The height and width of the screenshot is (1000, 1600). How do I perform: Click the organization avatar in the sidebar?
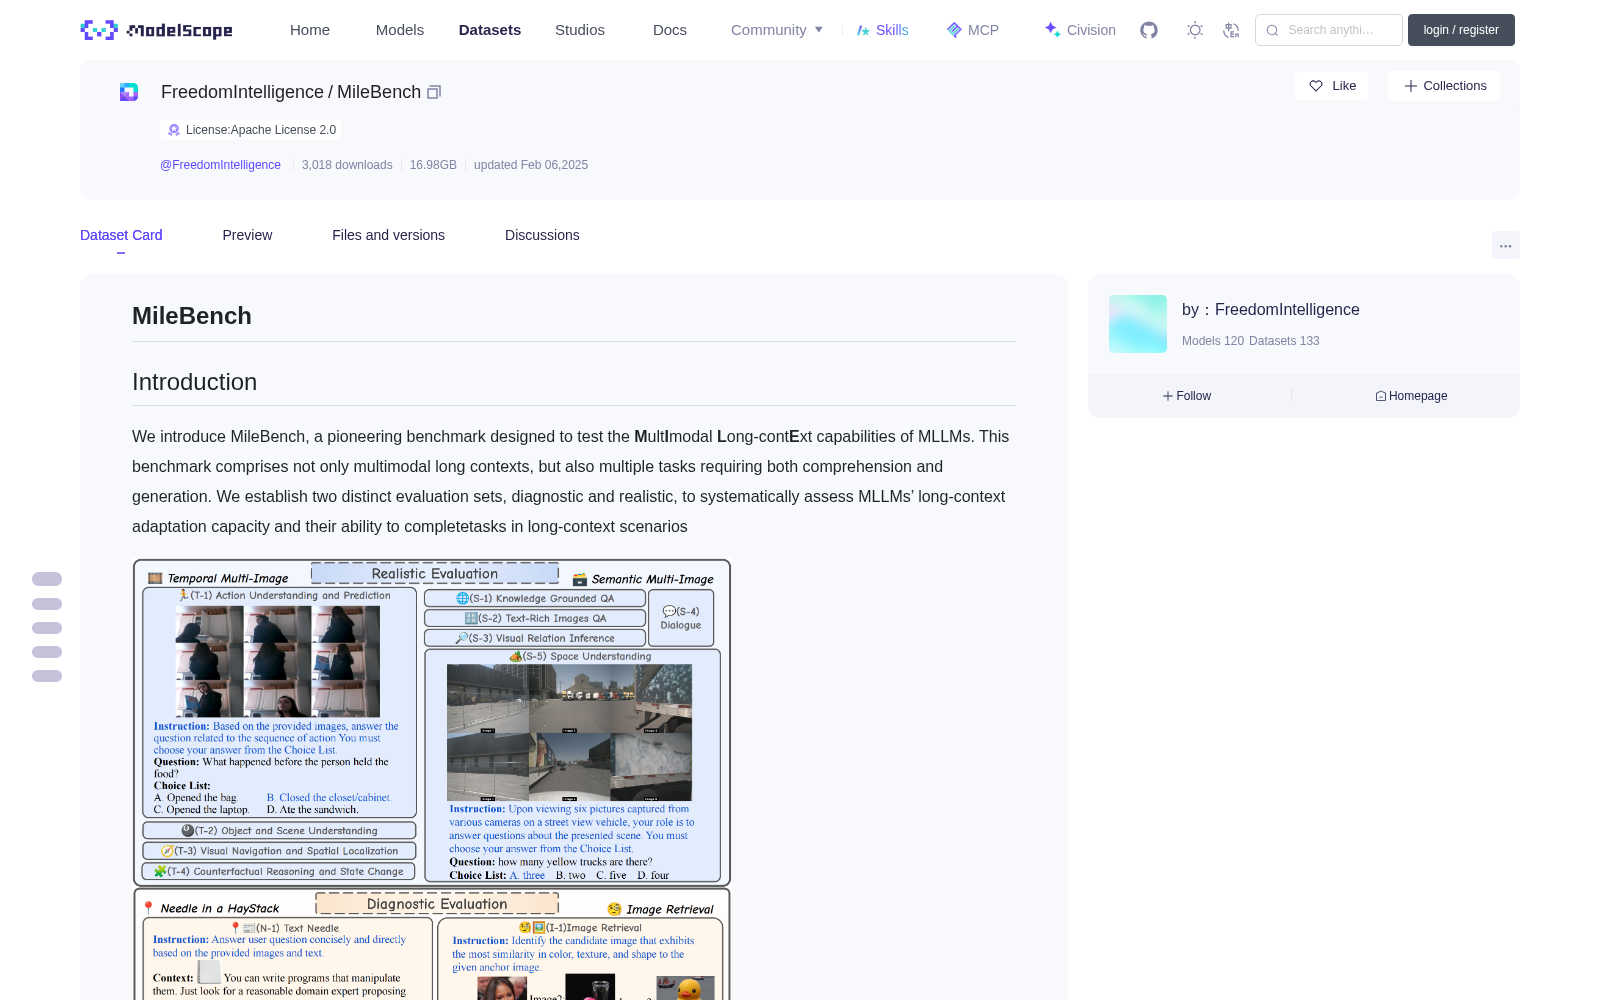[x=1138, y=324]
